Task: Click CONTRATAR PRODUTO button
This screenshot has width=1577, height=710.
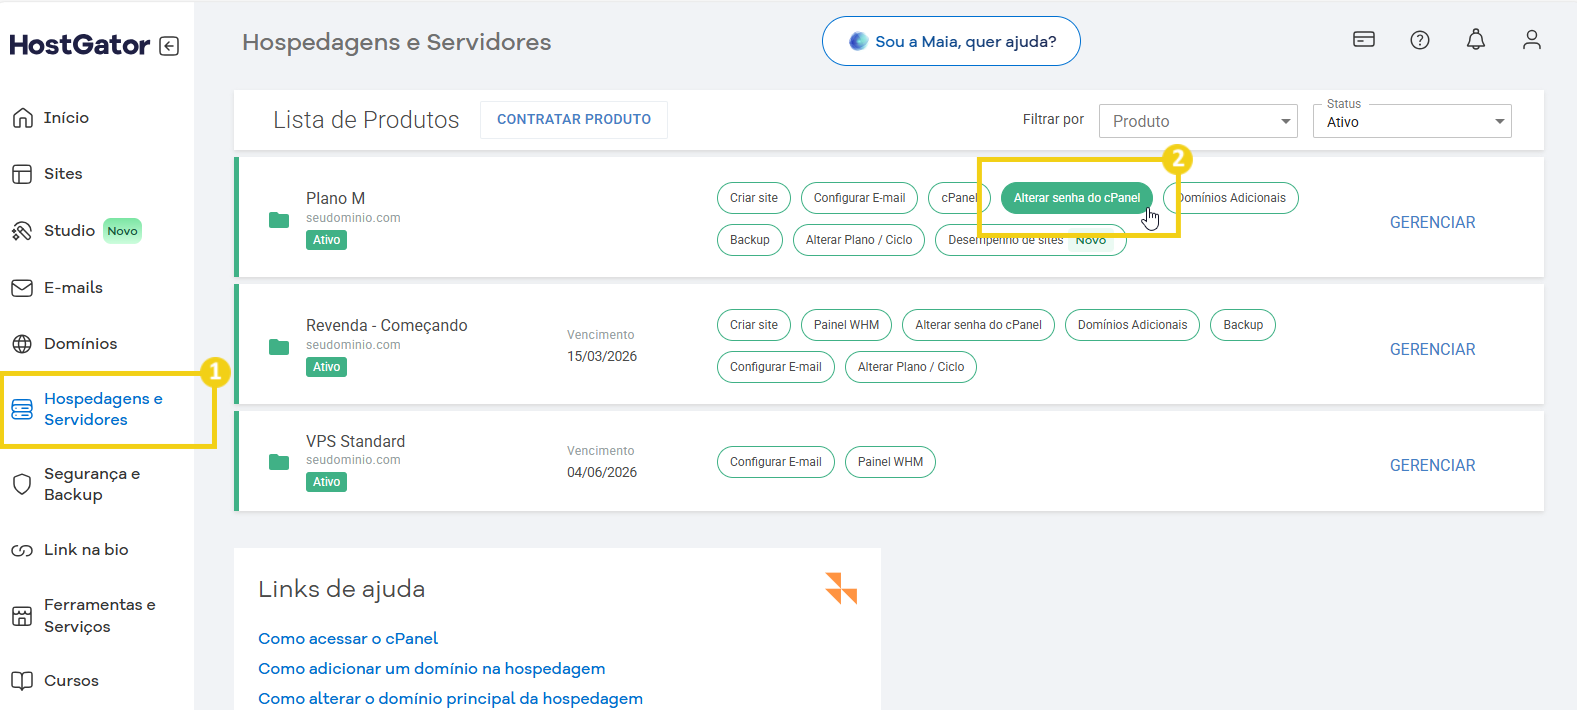Action: (574, 120)
